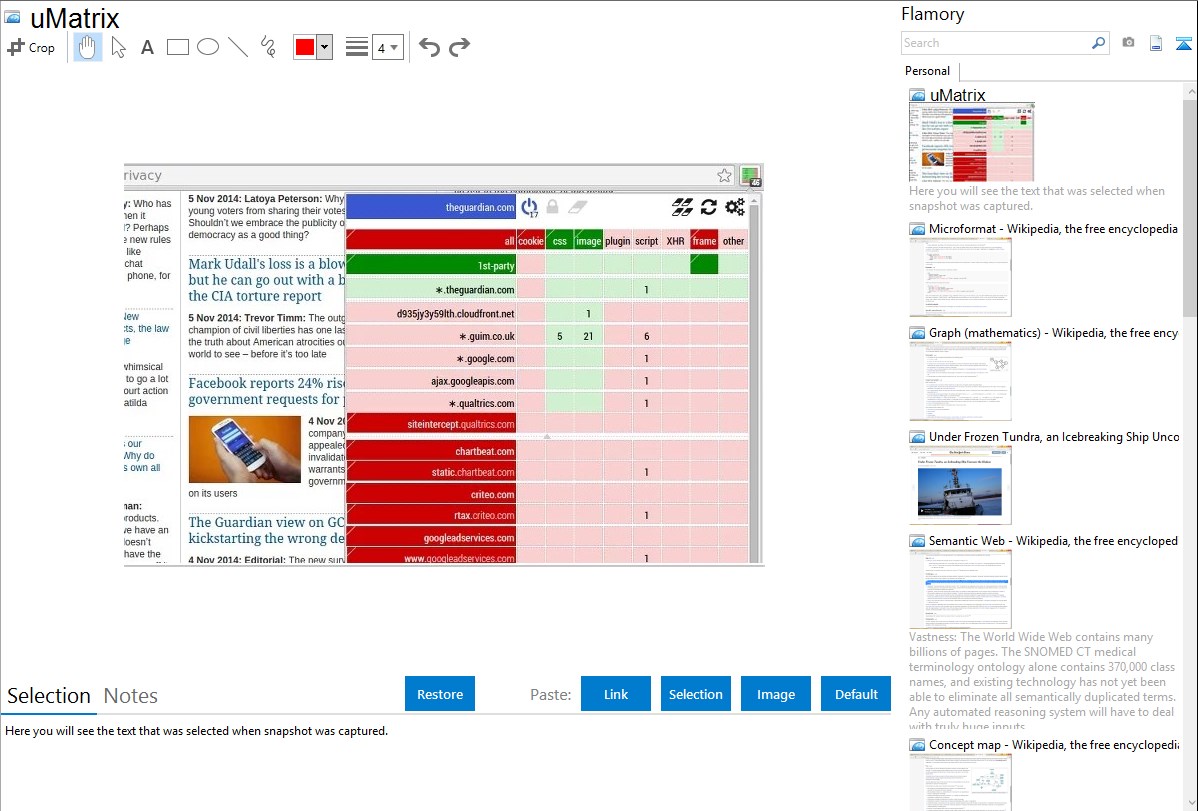Select the straight line tool
This screenshot has width=1198, height=811.
coord(237,47)
